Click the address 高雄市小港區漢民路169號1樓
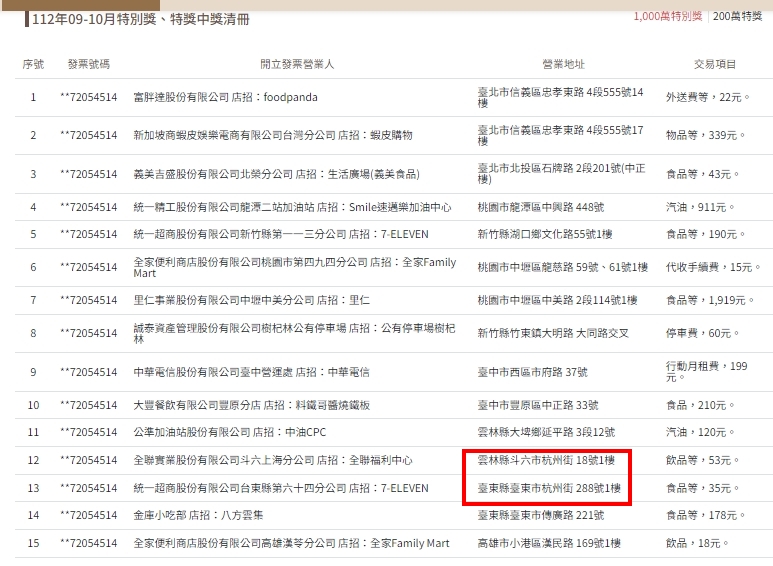 point(549,543)
